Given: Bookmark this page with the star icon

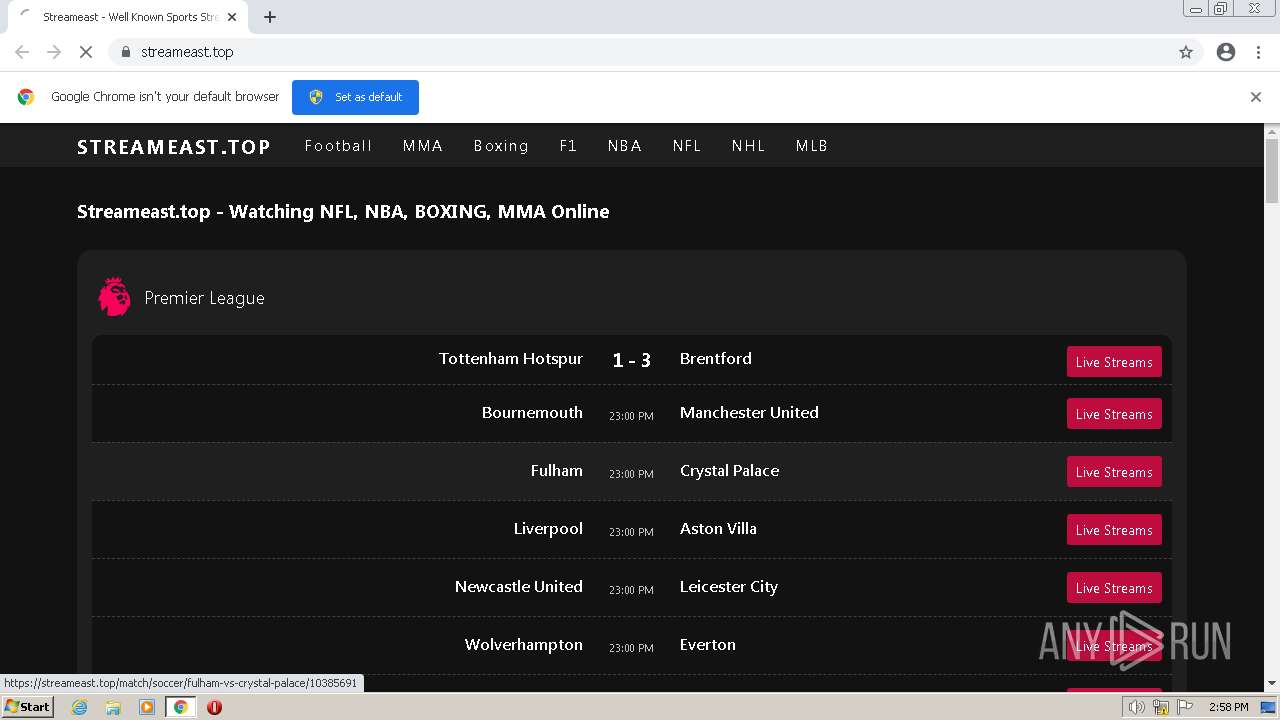Looking at the screenshot, I should [x=1186, y=52].
